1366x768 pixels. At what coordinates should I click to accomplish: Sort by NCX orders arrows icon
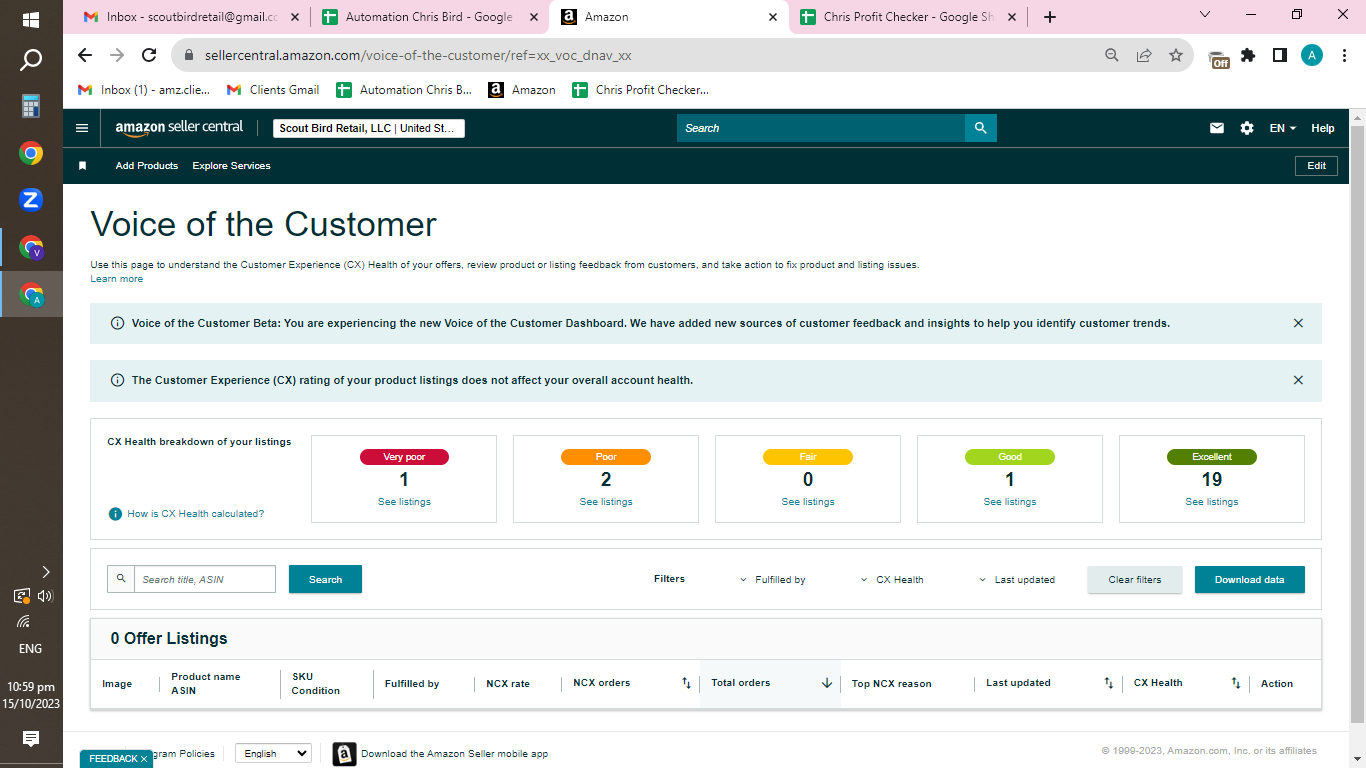(x=686, y=683)
